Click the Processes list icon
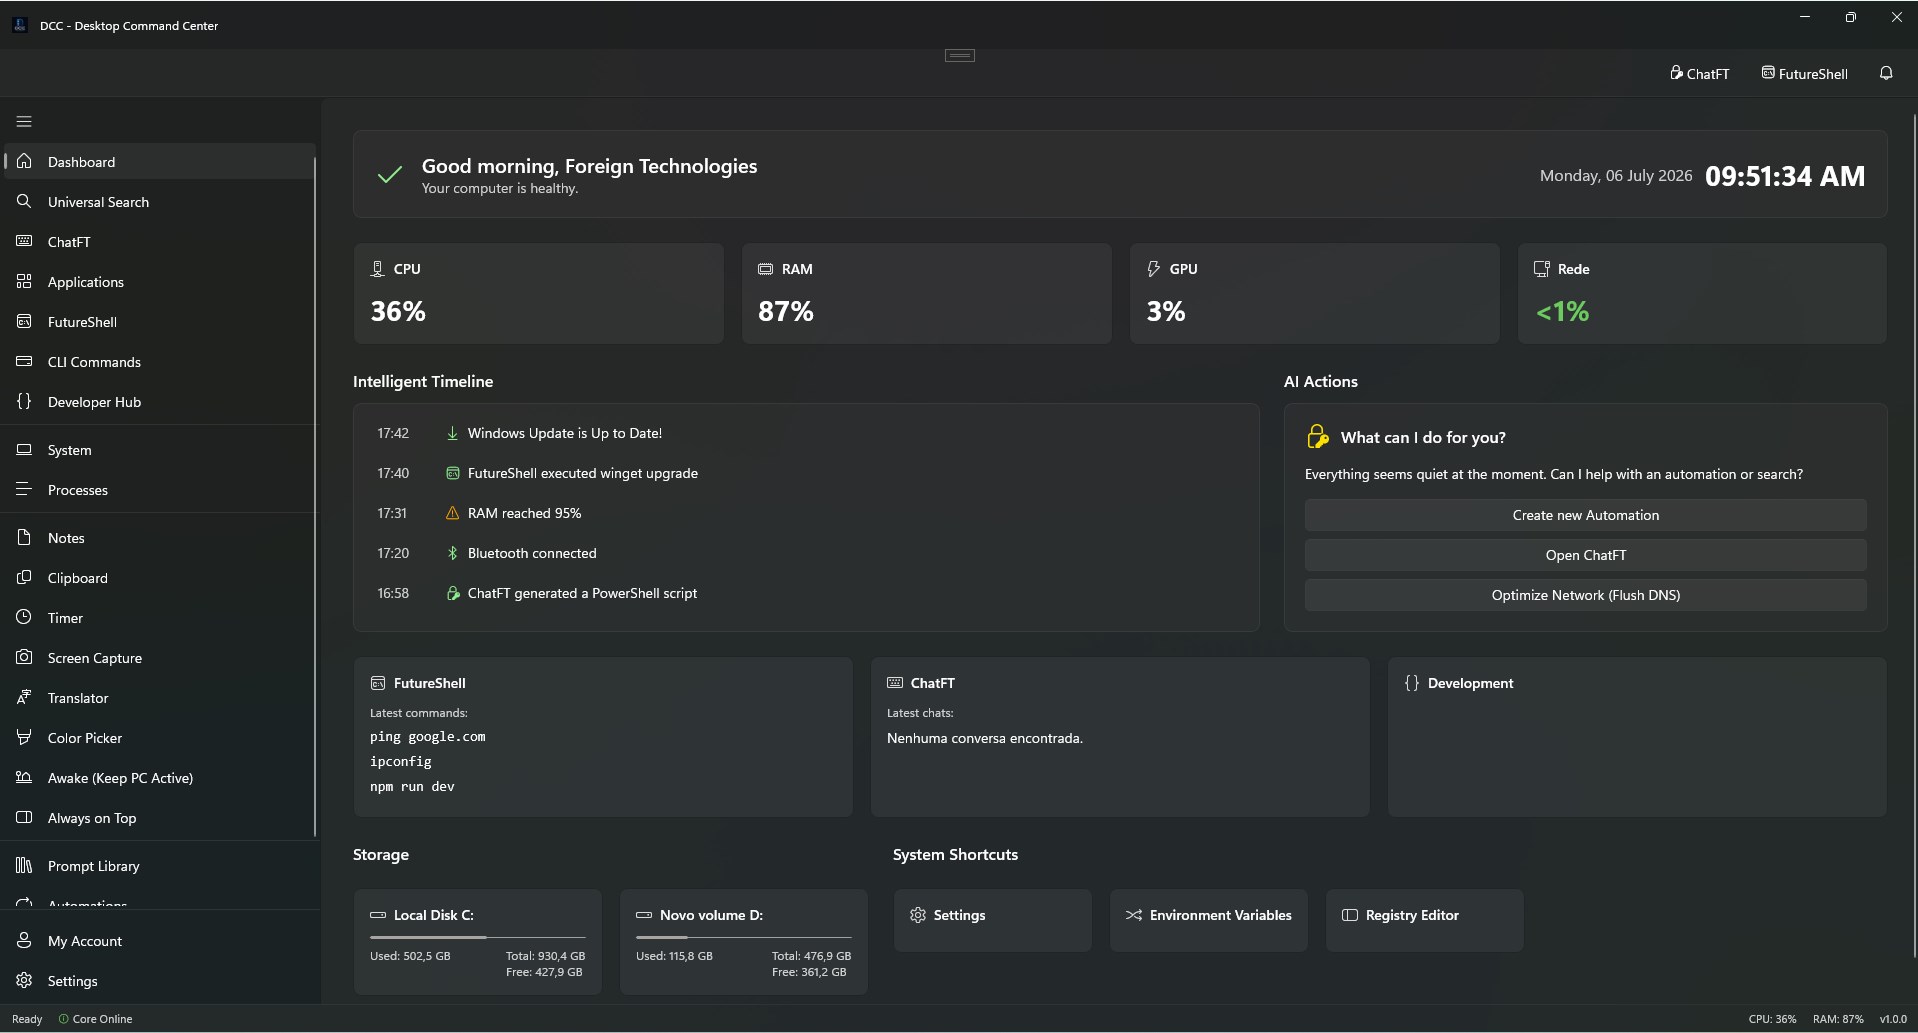1918x1033 pixels. pyautogui.click(x=24, y=489)
